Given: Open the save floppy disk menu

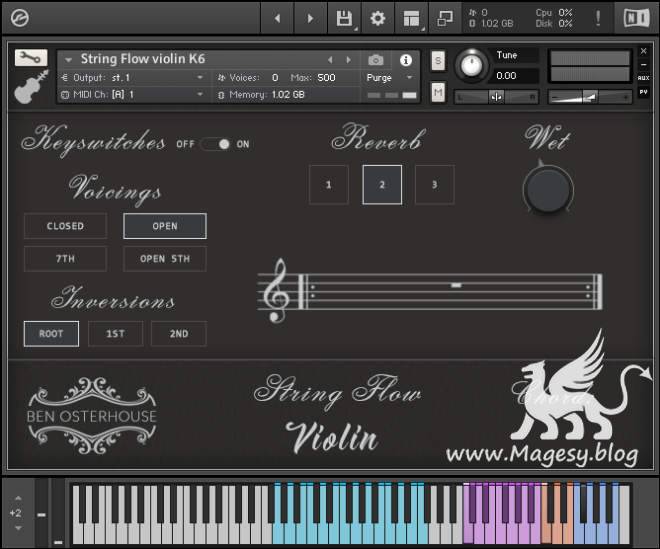Looking at the screenshot, I should tap(344, 19).
